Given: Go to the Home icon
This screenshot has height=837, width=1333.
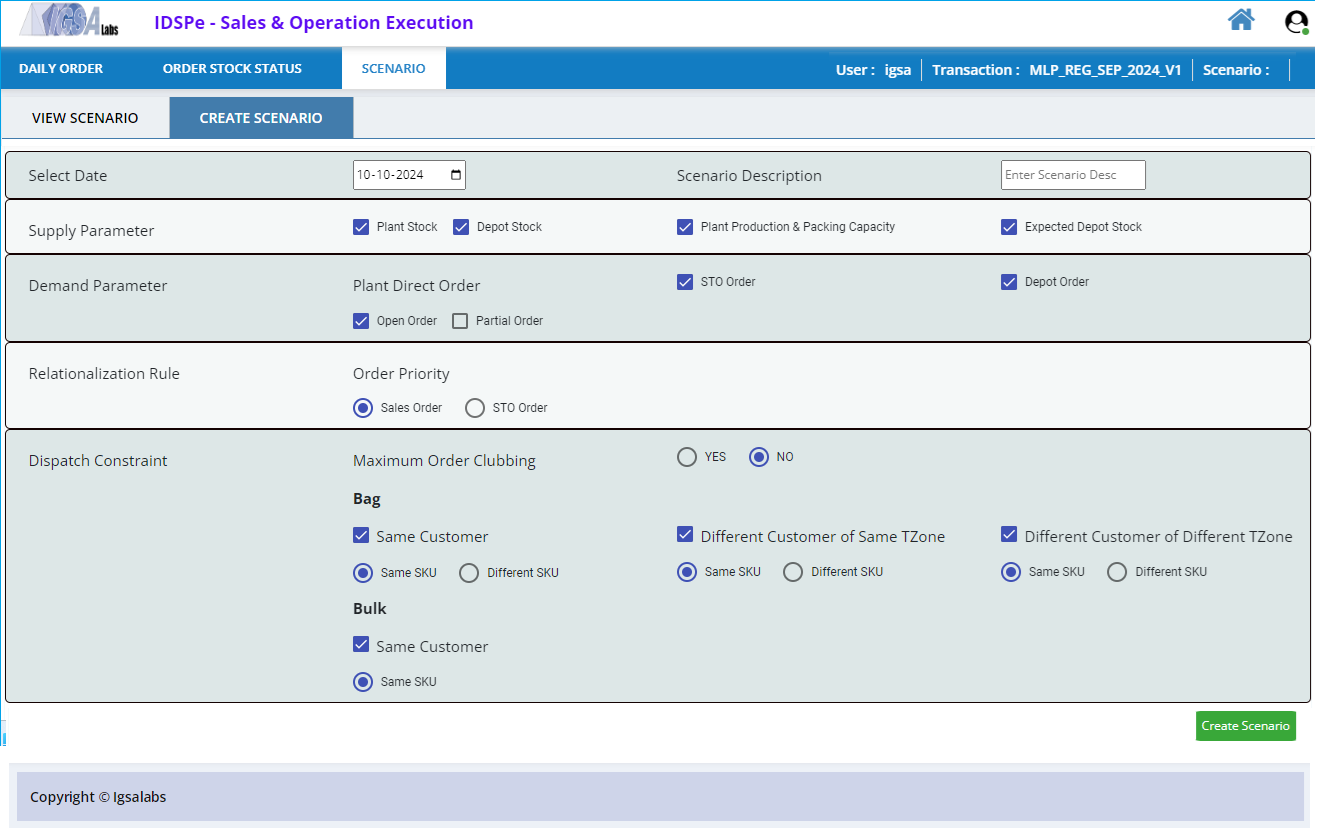Looking at the screenshot, I should [1241, 20].
